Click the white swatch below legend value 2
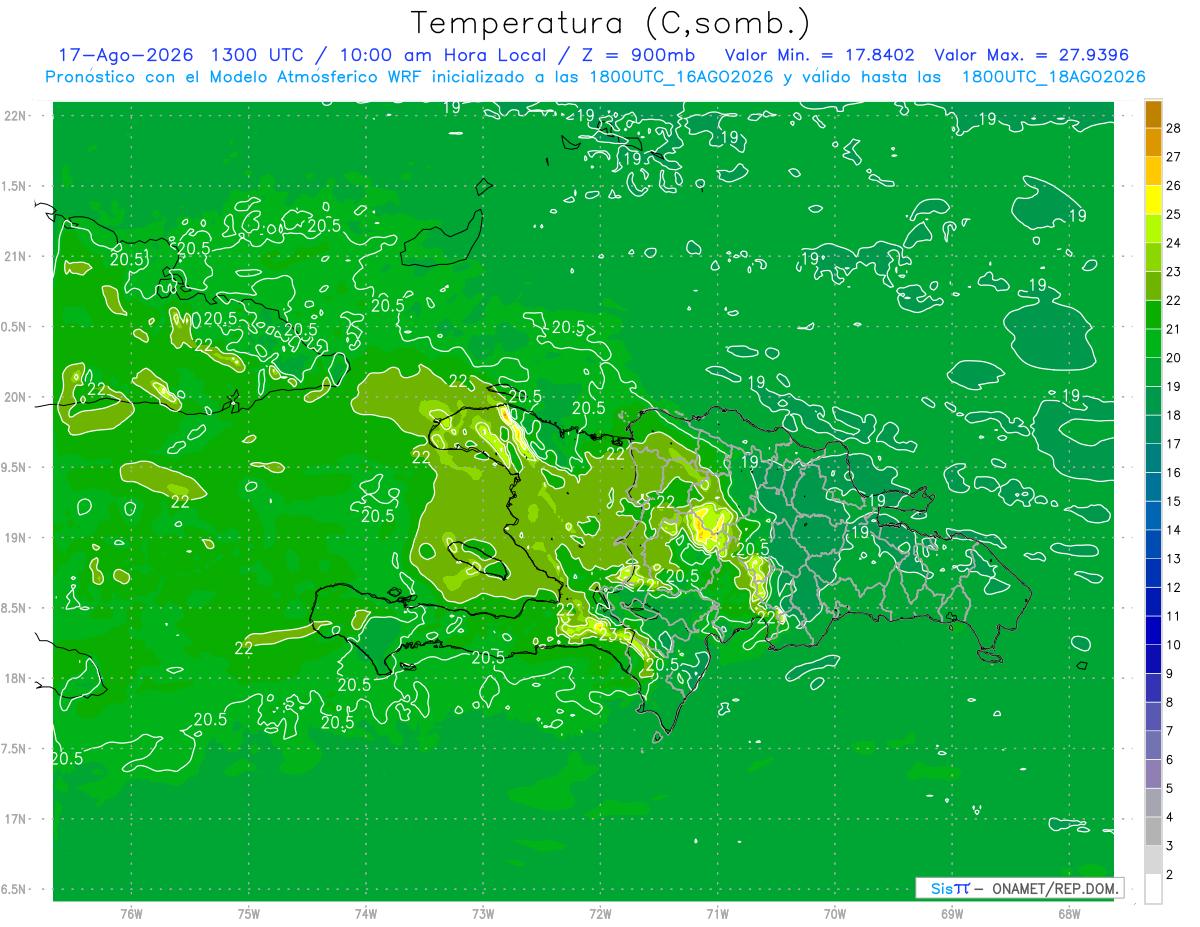The image size is (1200, 927). 1153,889
